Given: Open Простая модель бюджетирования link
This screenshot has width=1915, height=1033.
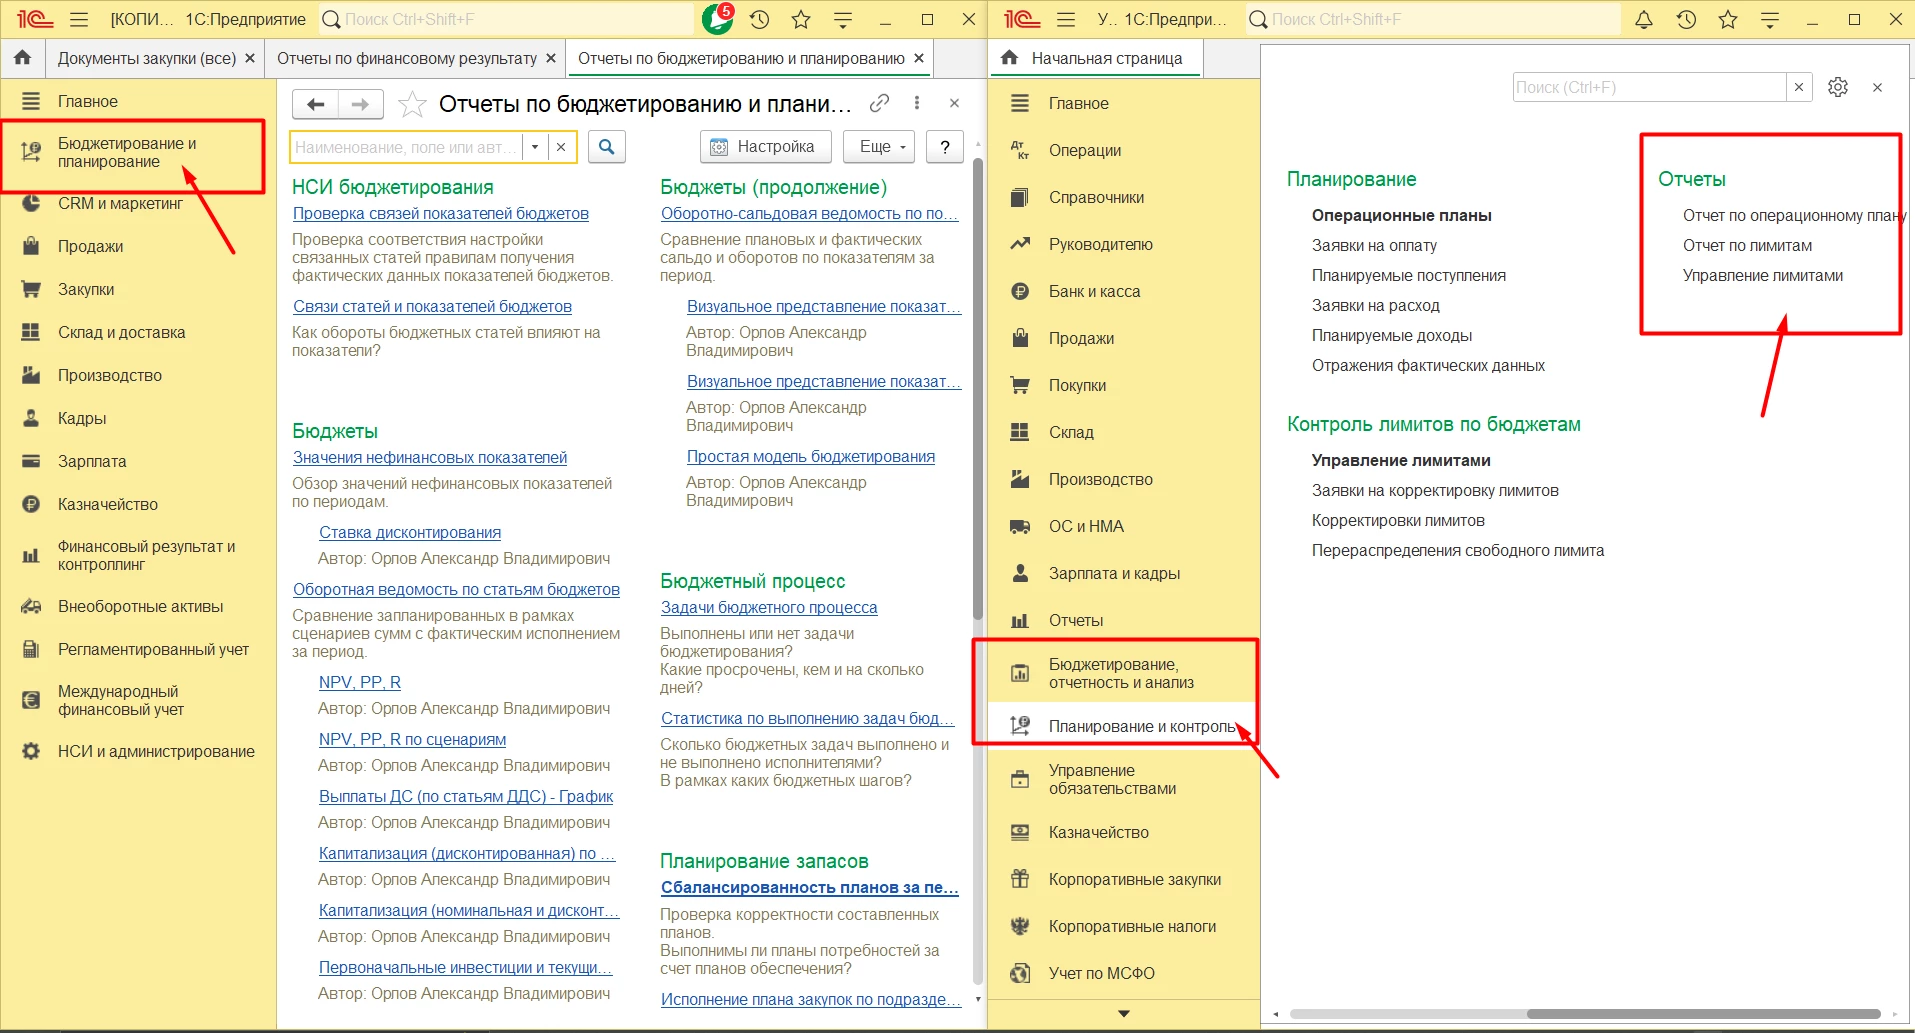Looking at the screenshot, I should (811, 456).
